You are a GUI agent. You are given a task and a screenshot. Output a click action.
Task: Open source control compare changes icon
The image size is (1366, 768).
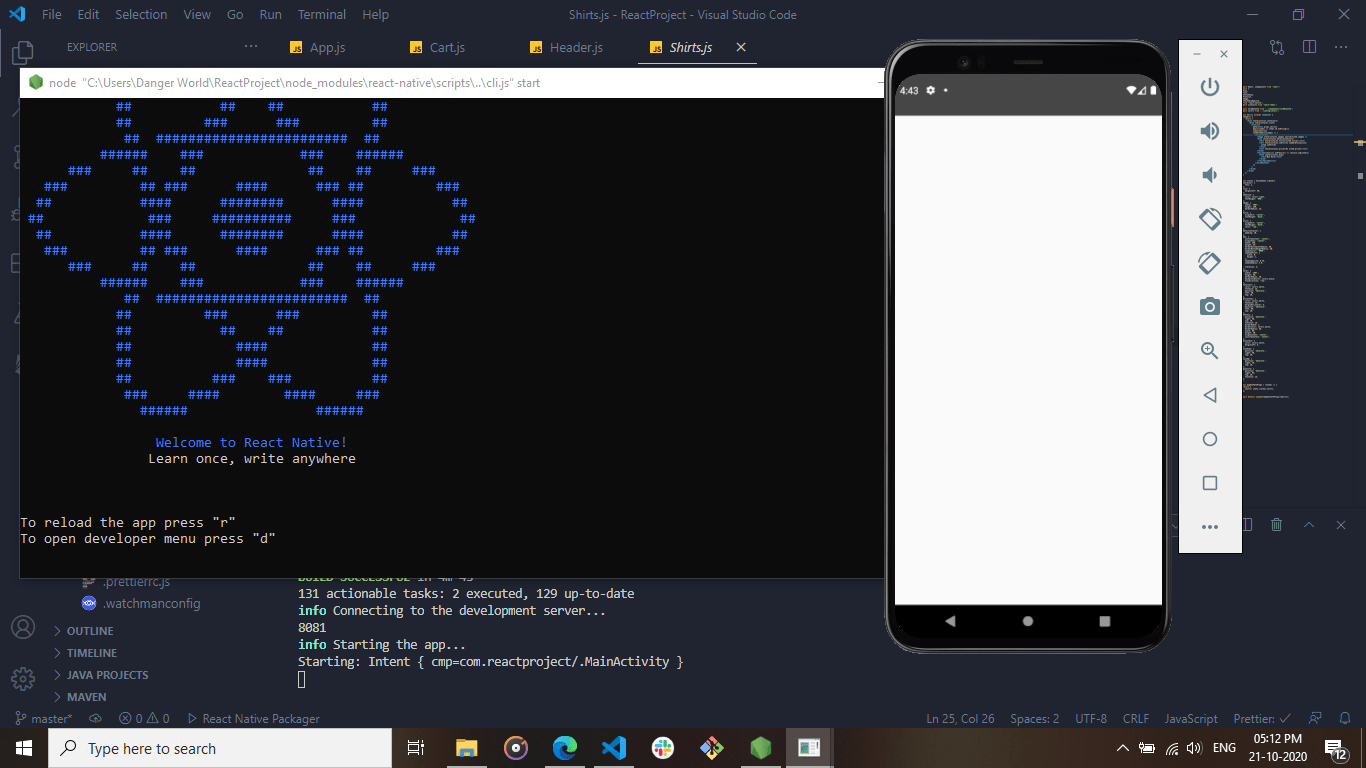point(1277,47)
